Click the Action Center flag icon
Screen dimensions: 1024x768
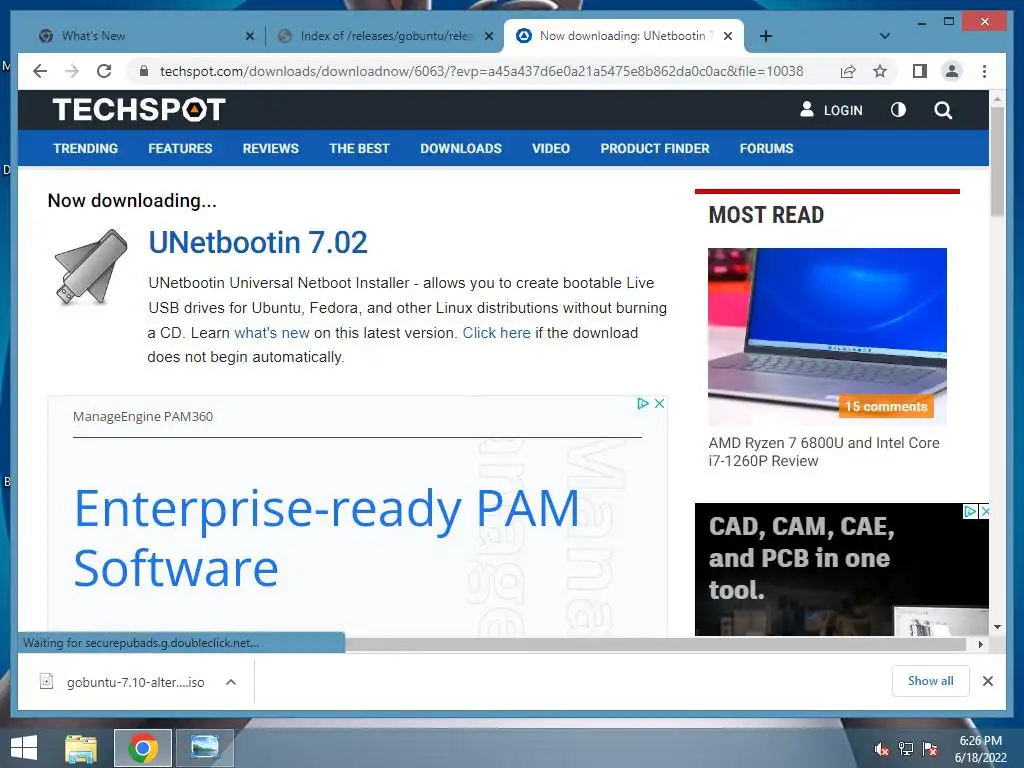tap(930, 749)
